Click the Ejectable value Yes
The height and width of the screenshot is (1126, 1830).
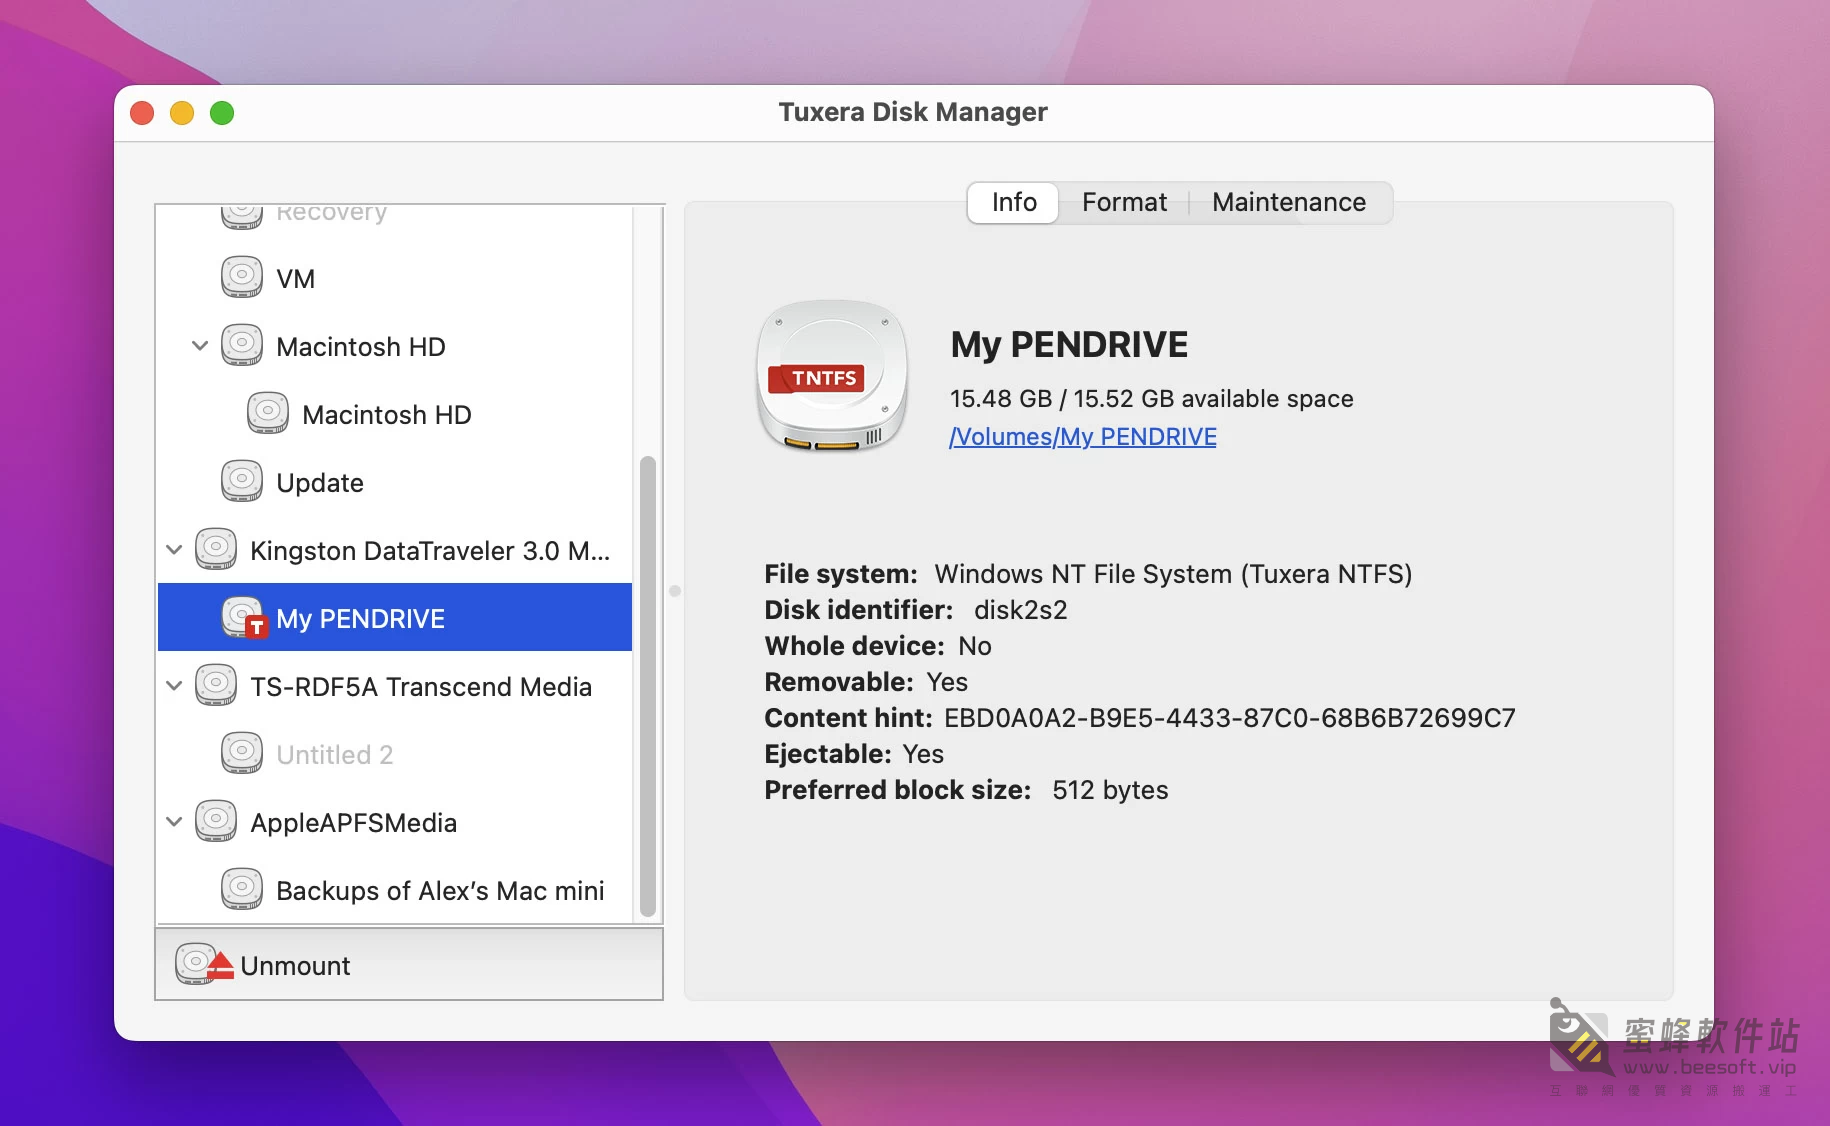click(x=923, y=754)
